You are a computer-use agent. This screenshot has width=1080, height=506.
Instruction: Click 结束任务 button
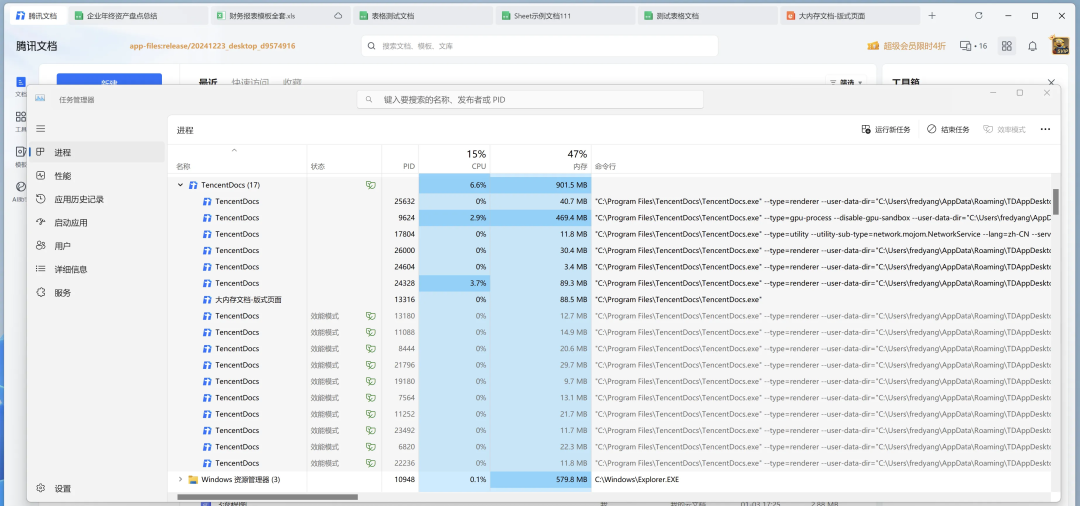(x=948, y=129)
